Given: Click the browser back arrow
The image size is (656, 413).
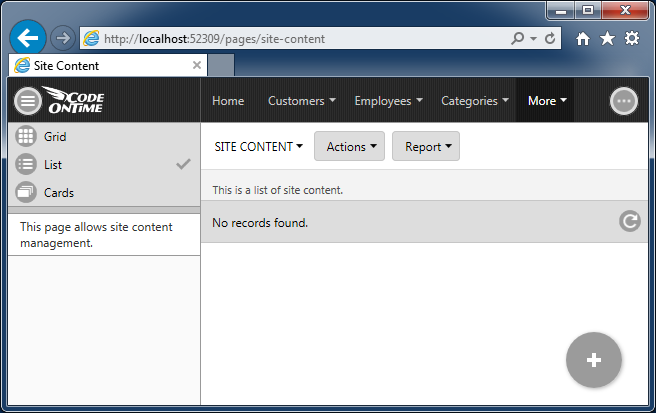Looking at the screenshot, I should point(27,38).
